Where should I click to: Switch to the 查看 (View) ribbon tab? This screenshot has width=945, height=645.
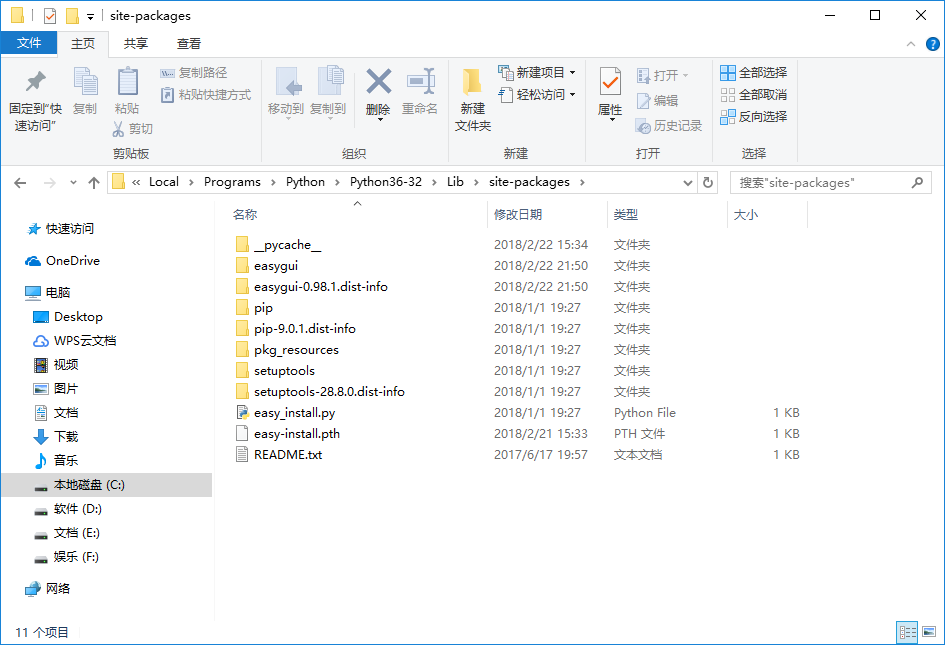pos(188,44)
